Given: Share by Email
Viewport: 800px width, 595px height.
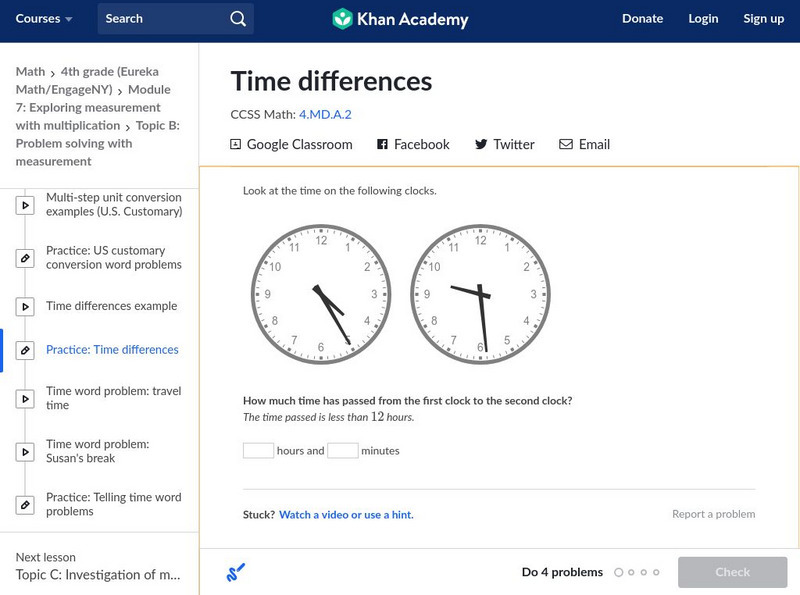Looking at the screenshot, I should (584, 144).
